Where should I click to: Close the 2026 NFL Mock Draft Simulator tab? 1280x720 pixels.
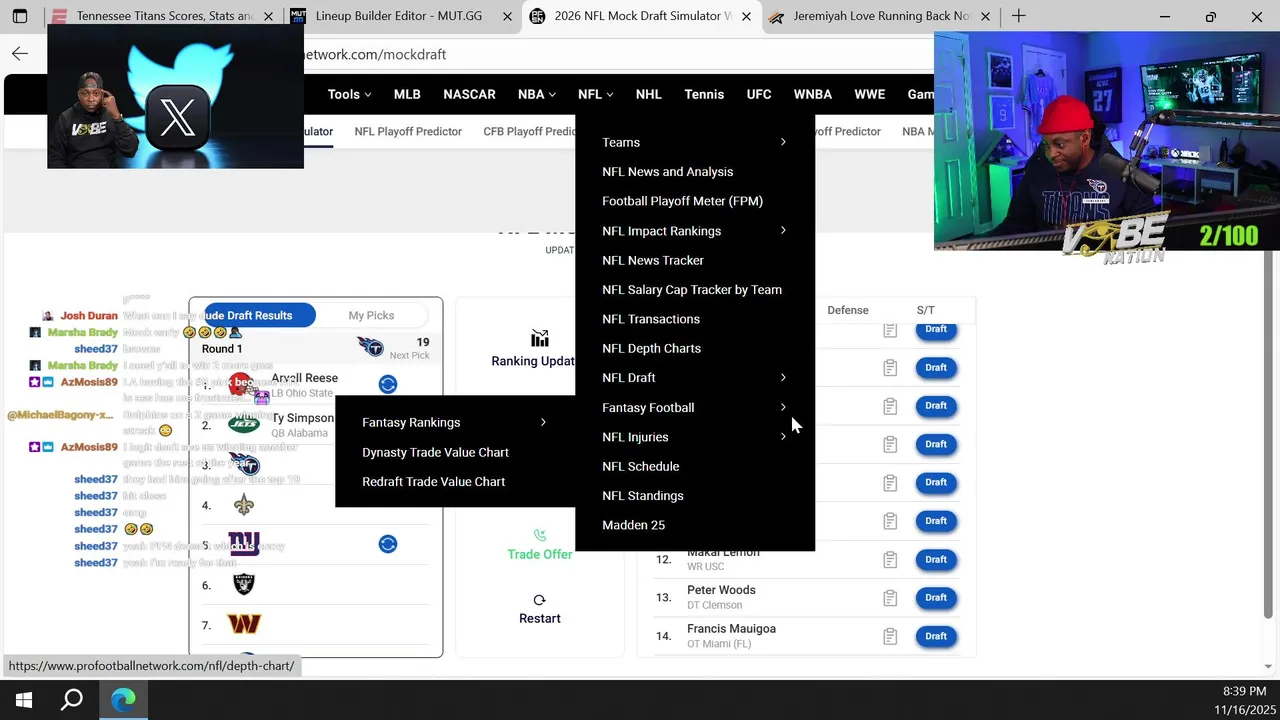coord(746,17)
